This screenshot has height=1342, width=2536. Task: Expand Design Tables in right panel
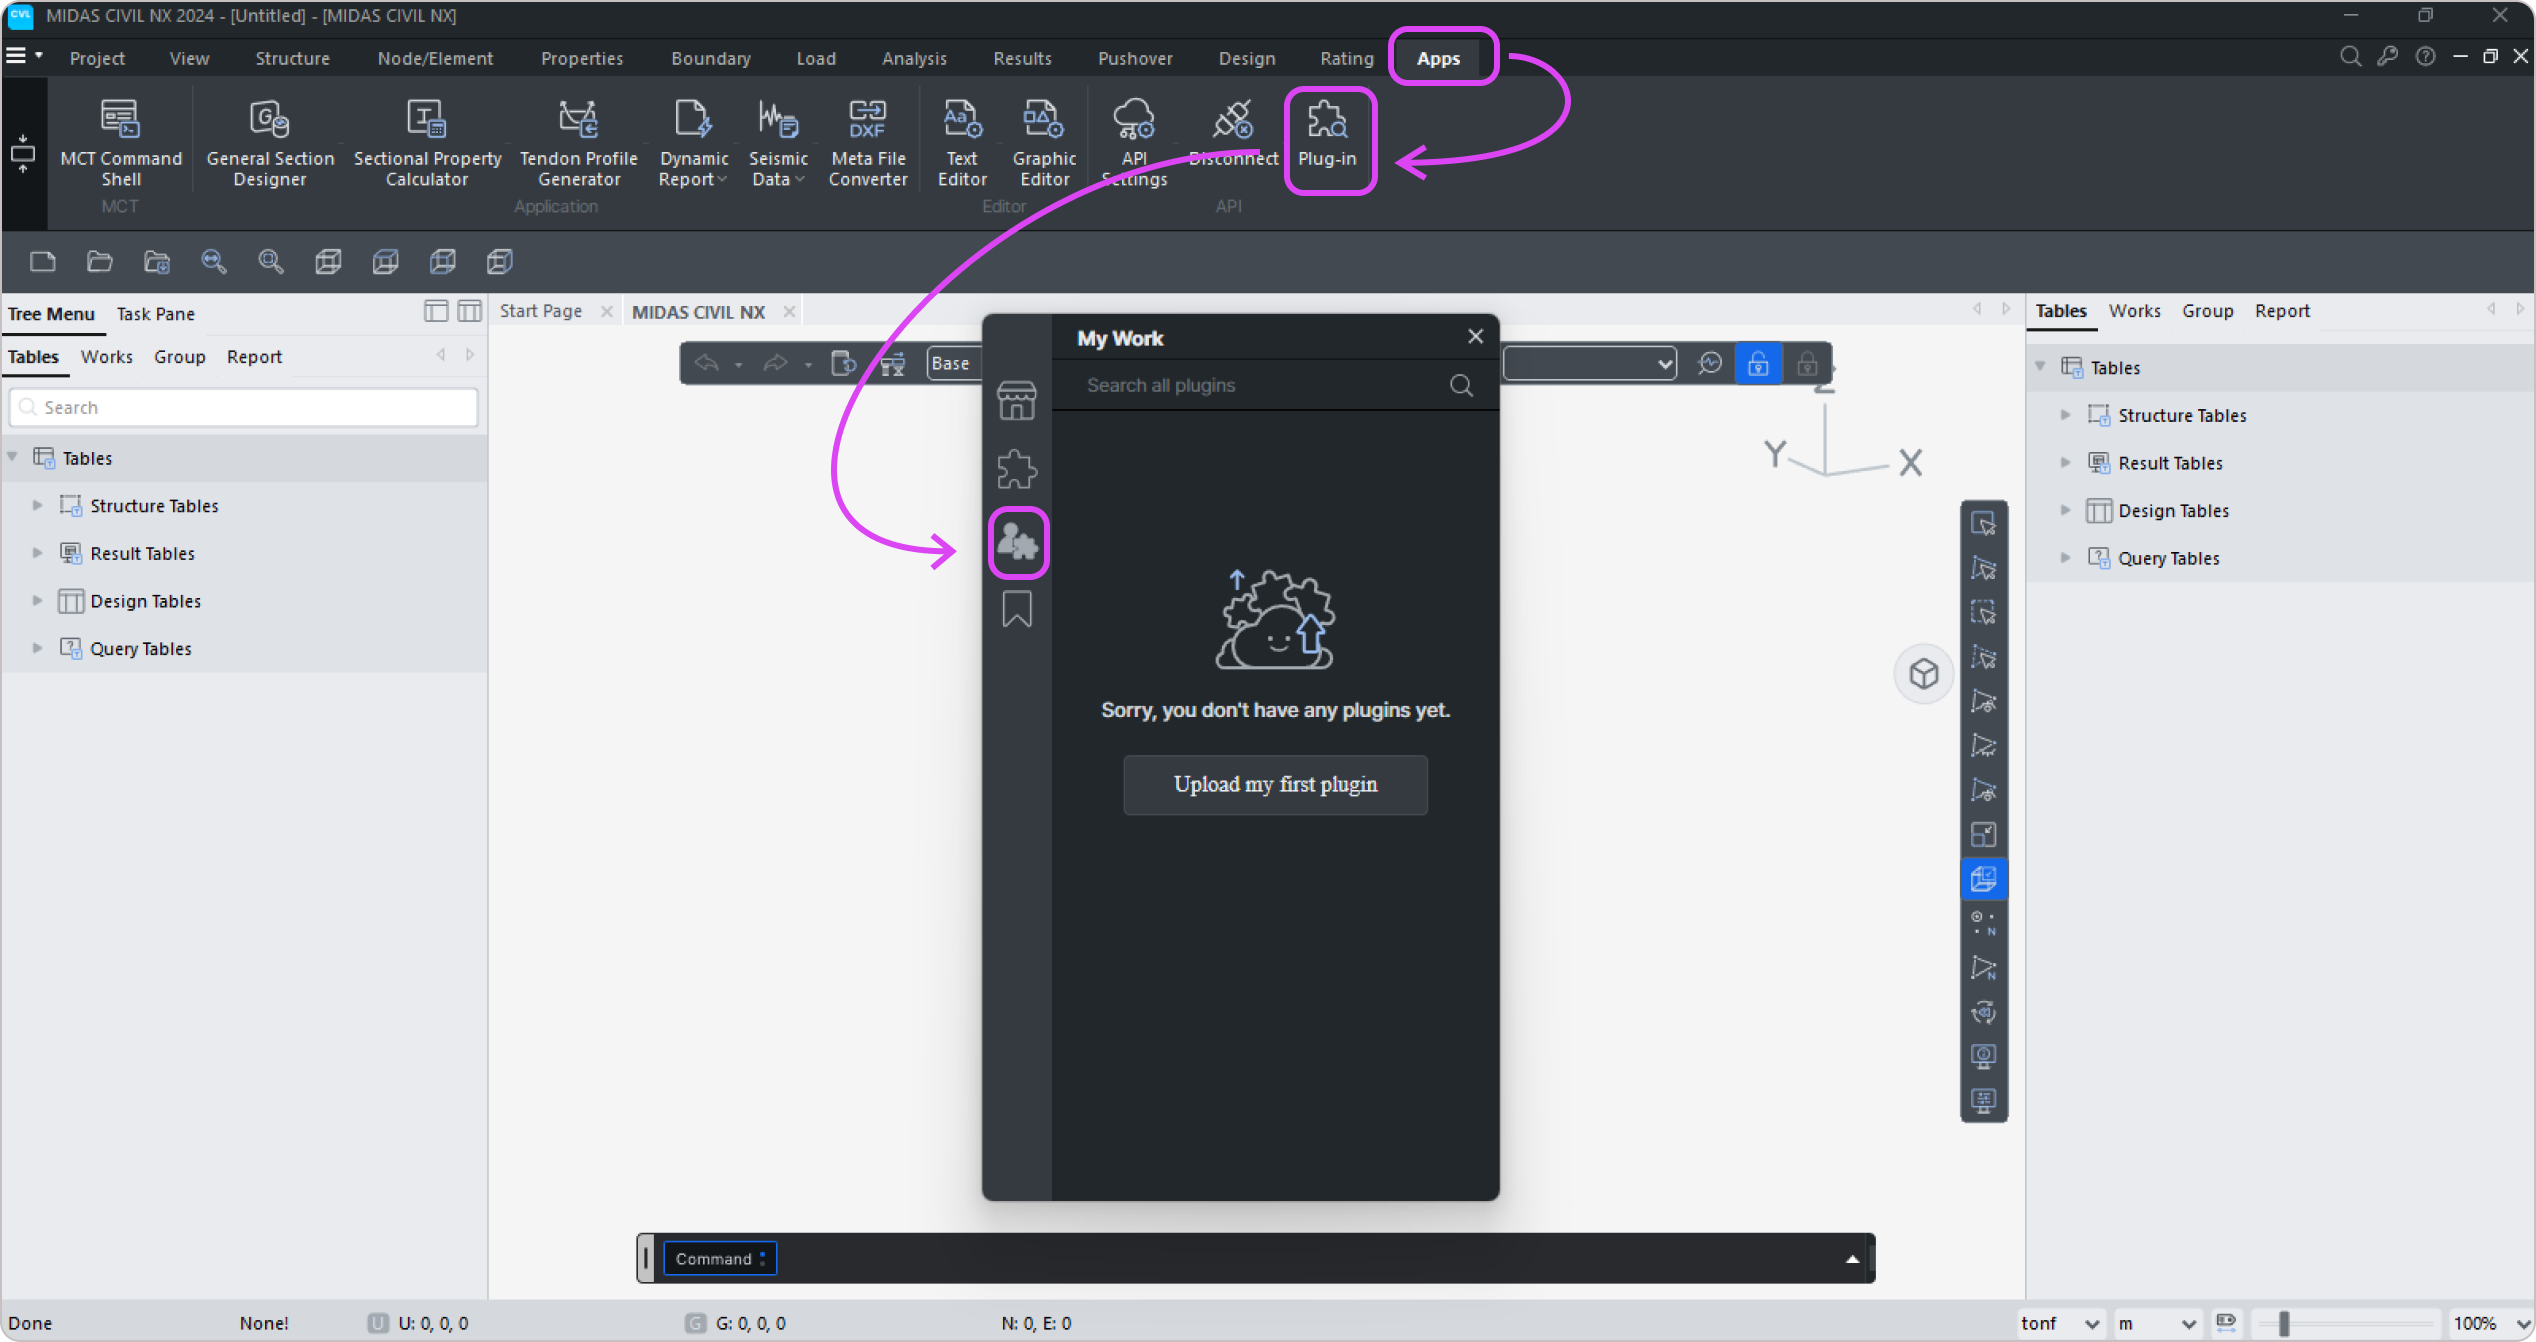point(2065,511)
